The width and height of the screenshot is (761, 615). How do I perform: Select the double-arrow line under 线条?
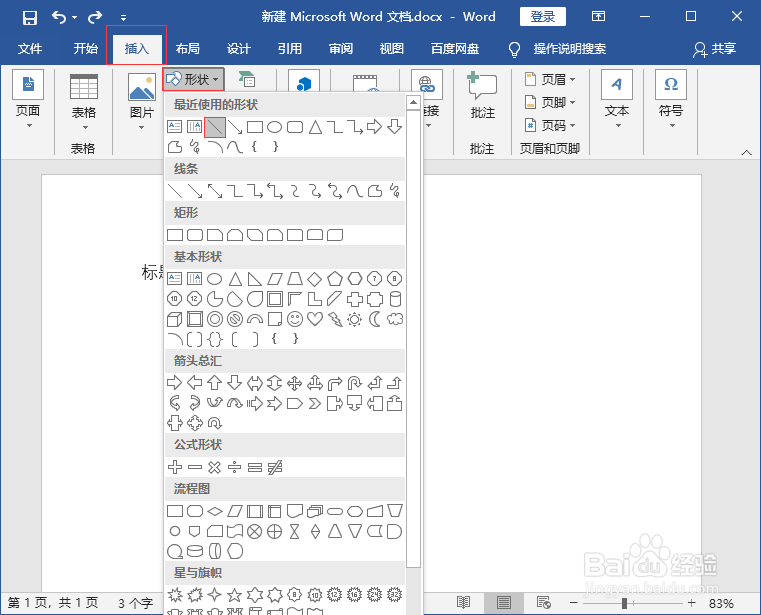click(x=215, y=191)
